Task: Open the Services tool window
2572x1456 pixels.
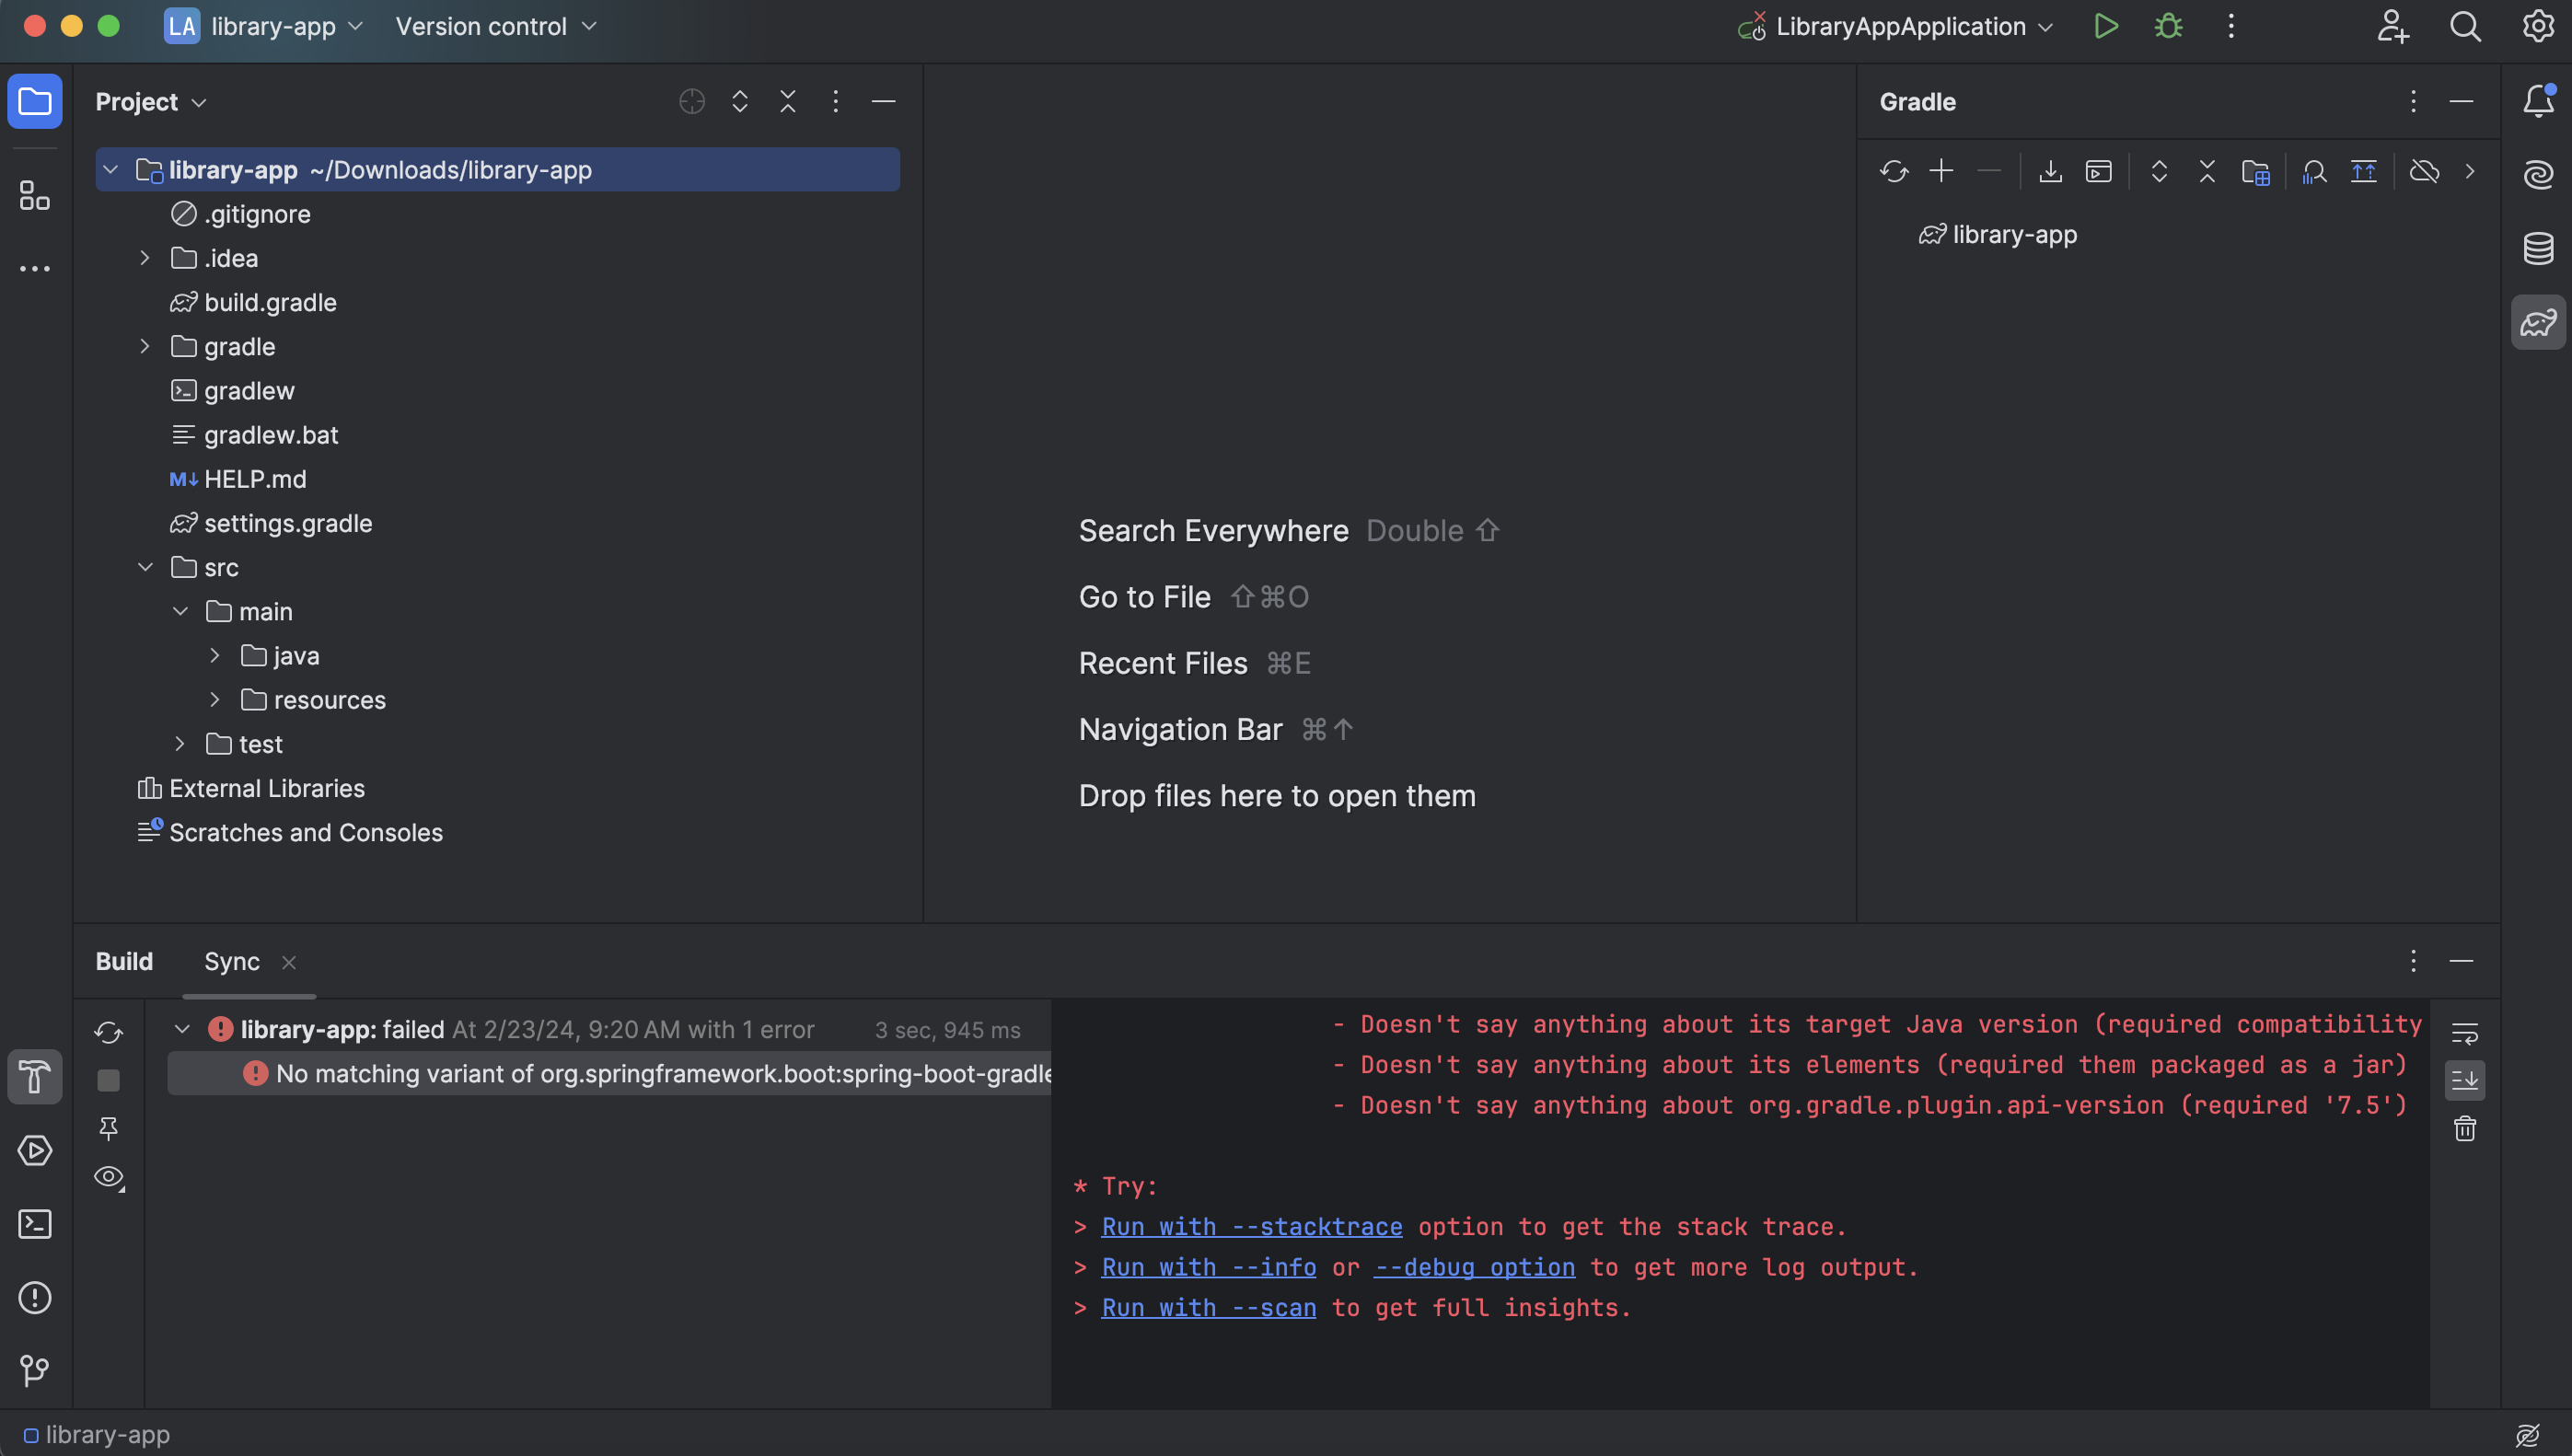Action: click(35, 1150)
